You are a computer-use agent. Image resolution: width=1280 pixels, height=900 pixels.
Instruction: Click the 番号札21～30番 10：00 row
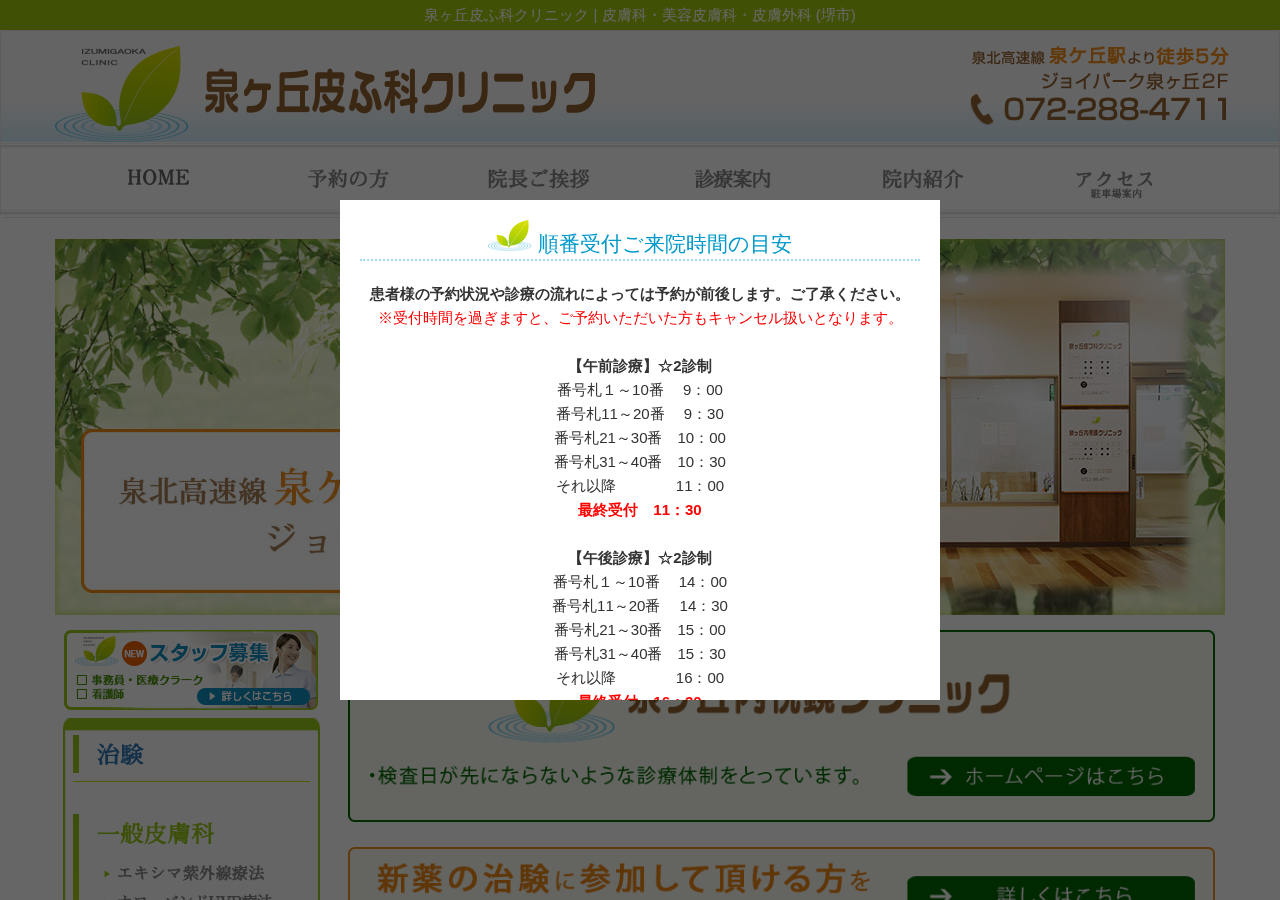640,438
